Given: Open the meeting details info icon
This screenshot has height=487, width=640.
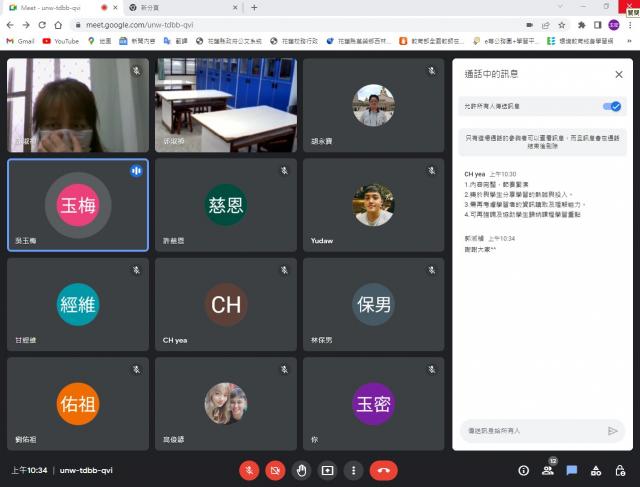Looking at the screenshot, I should click(x=523, y=469).
